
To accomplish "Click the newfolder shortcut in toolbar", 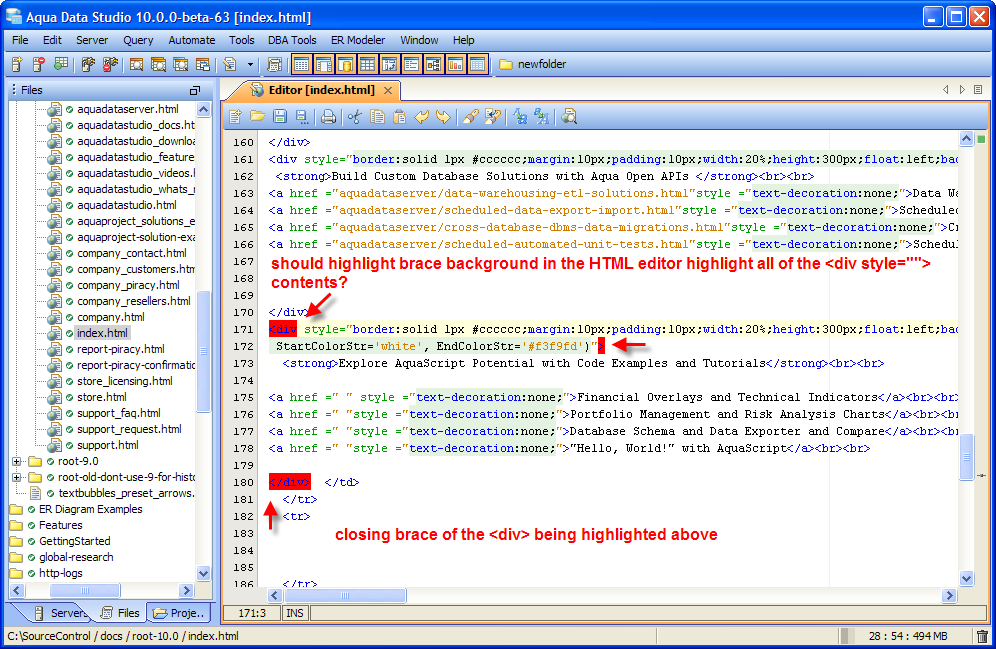I will tap(532, 64).
